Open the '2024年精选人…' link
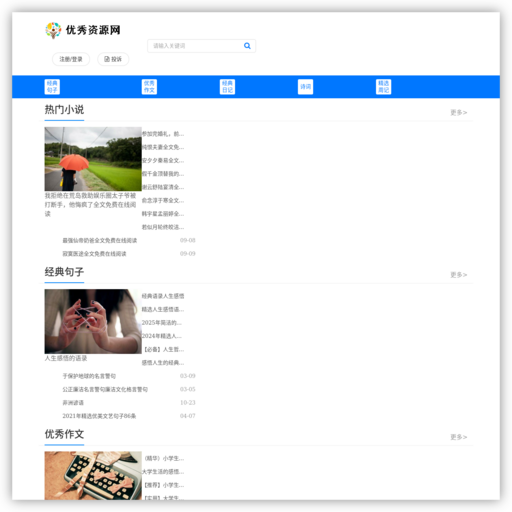 click(162, 336)
